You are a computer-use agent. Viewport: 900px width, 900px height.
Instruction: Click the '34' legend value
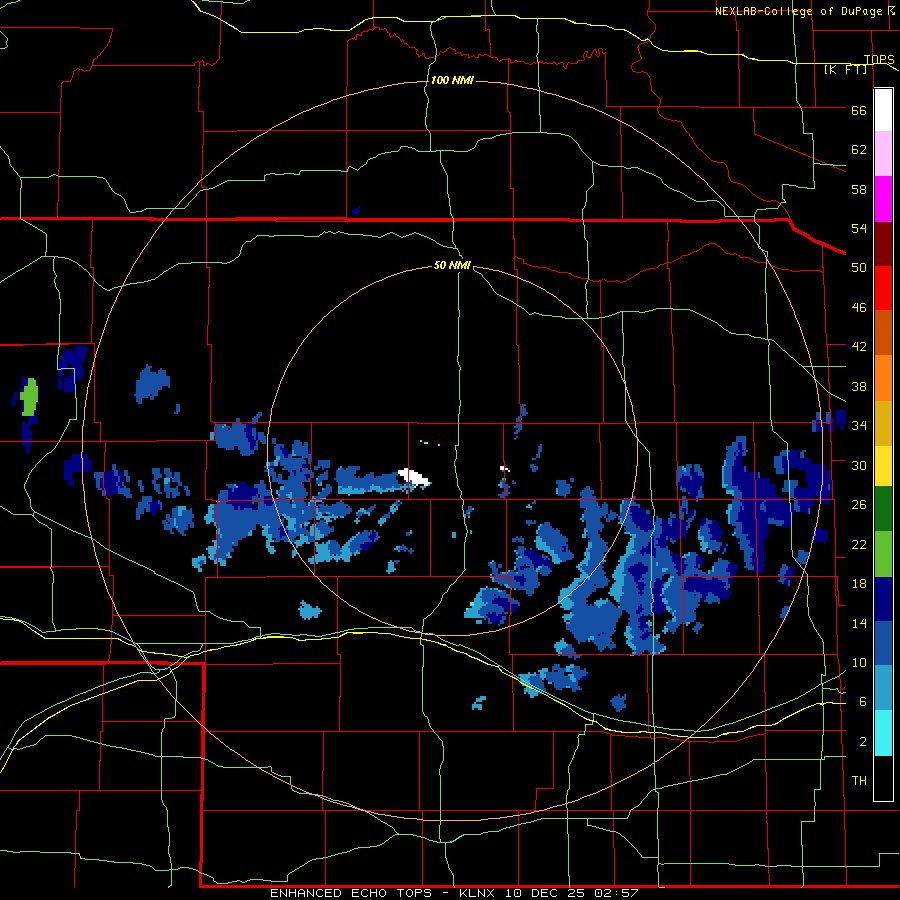(859, 425)
